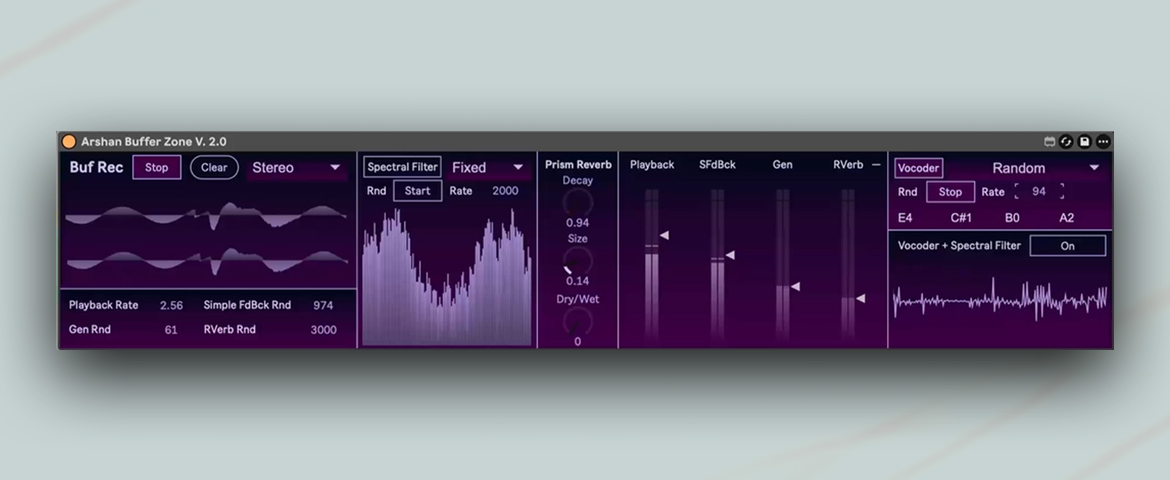The height and width of the screenshot is (480, 1170).
Task: Toggle Vocoder + Spectral Filter On
Action: click(x=1068, y=246)
